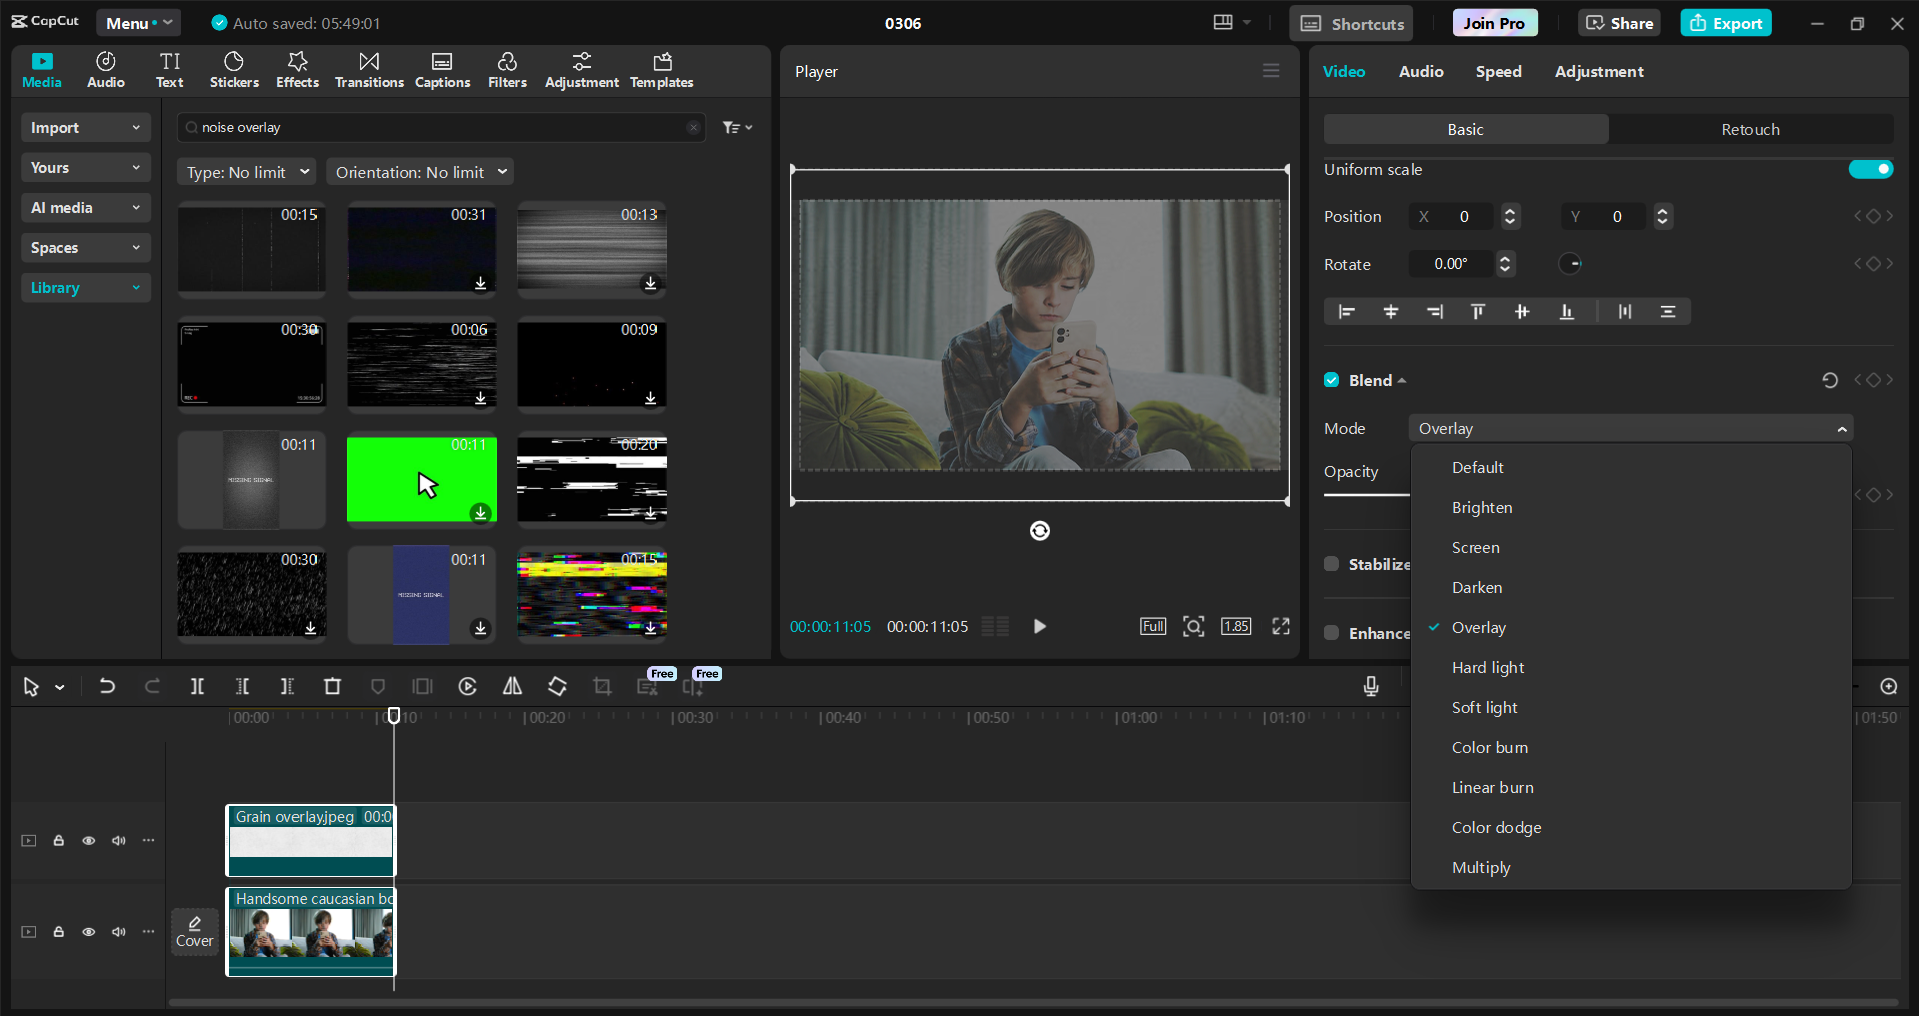Image resolution: width=1919 pixels, height=1016 pixels.
Task: Open the Effects panel
Action: [297, 70]
